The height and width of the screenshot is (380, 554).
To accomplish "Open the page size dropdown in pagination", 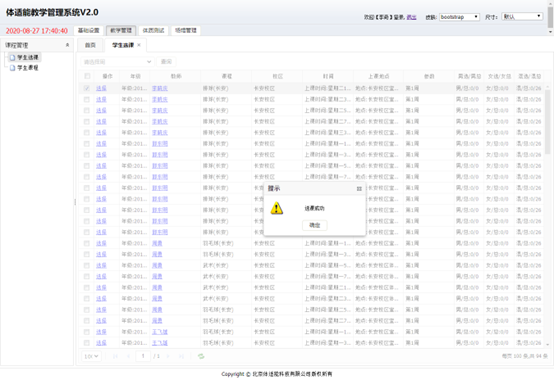I will click(x=92, y=356).
